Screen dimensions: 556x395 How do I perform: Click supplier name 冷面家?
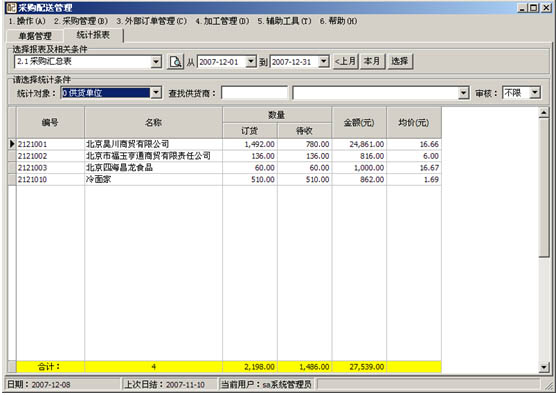tap(99, 179)
